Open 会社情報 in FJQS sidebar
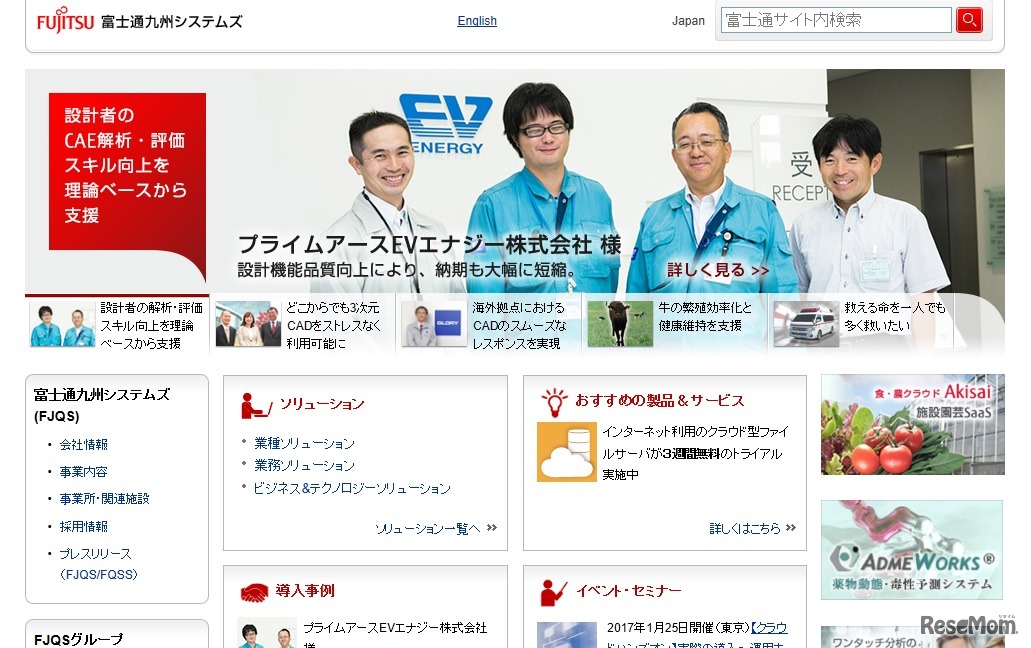This screenshot has height=648, width=1031. (84, 444)
